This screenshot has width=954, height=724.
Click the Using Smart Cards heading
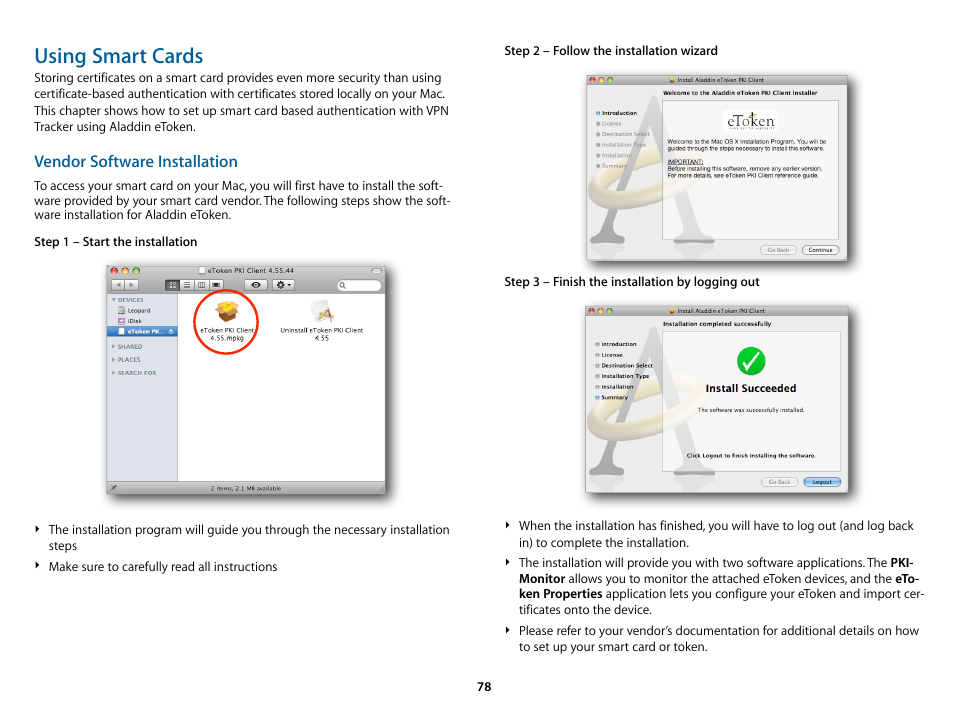point(119,56)
